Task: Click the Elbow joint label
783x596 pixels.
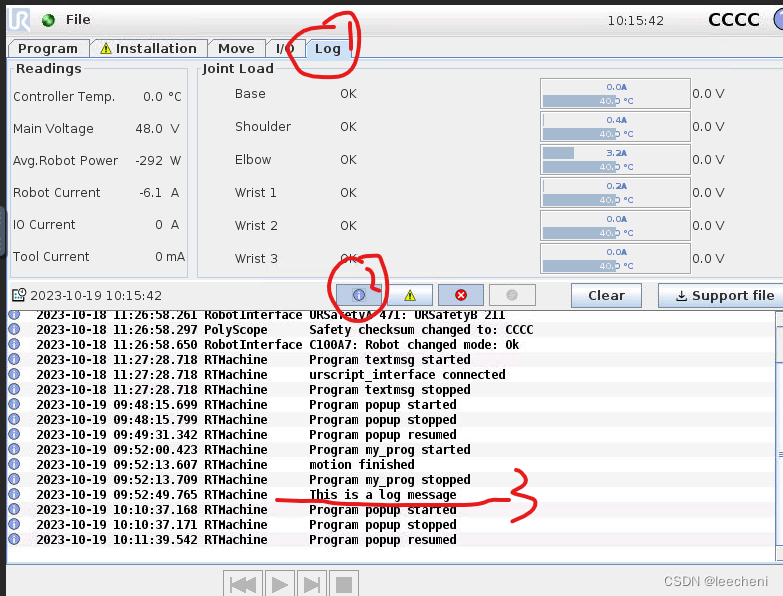Action: 253,160
